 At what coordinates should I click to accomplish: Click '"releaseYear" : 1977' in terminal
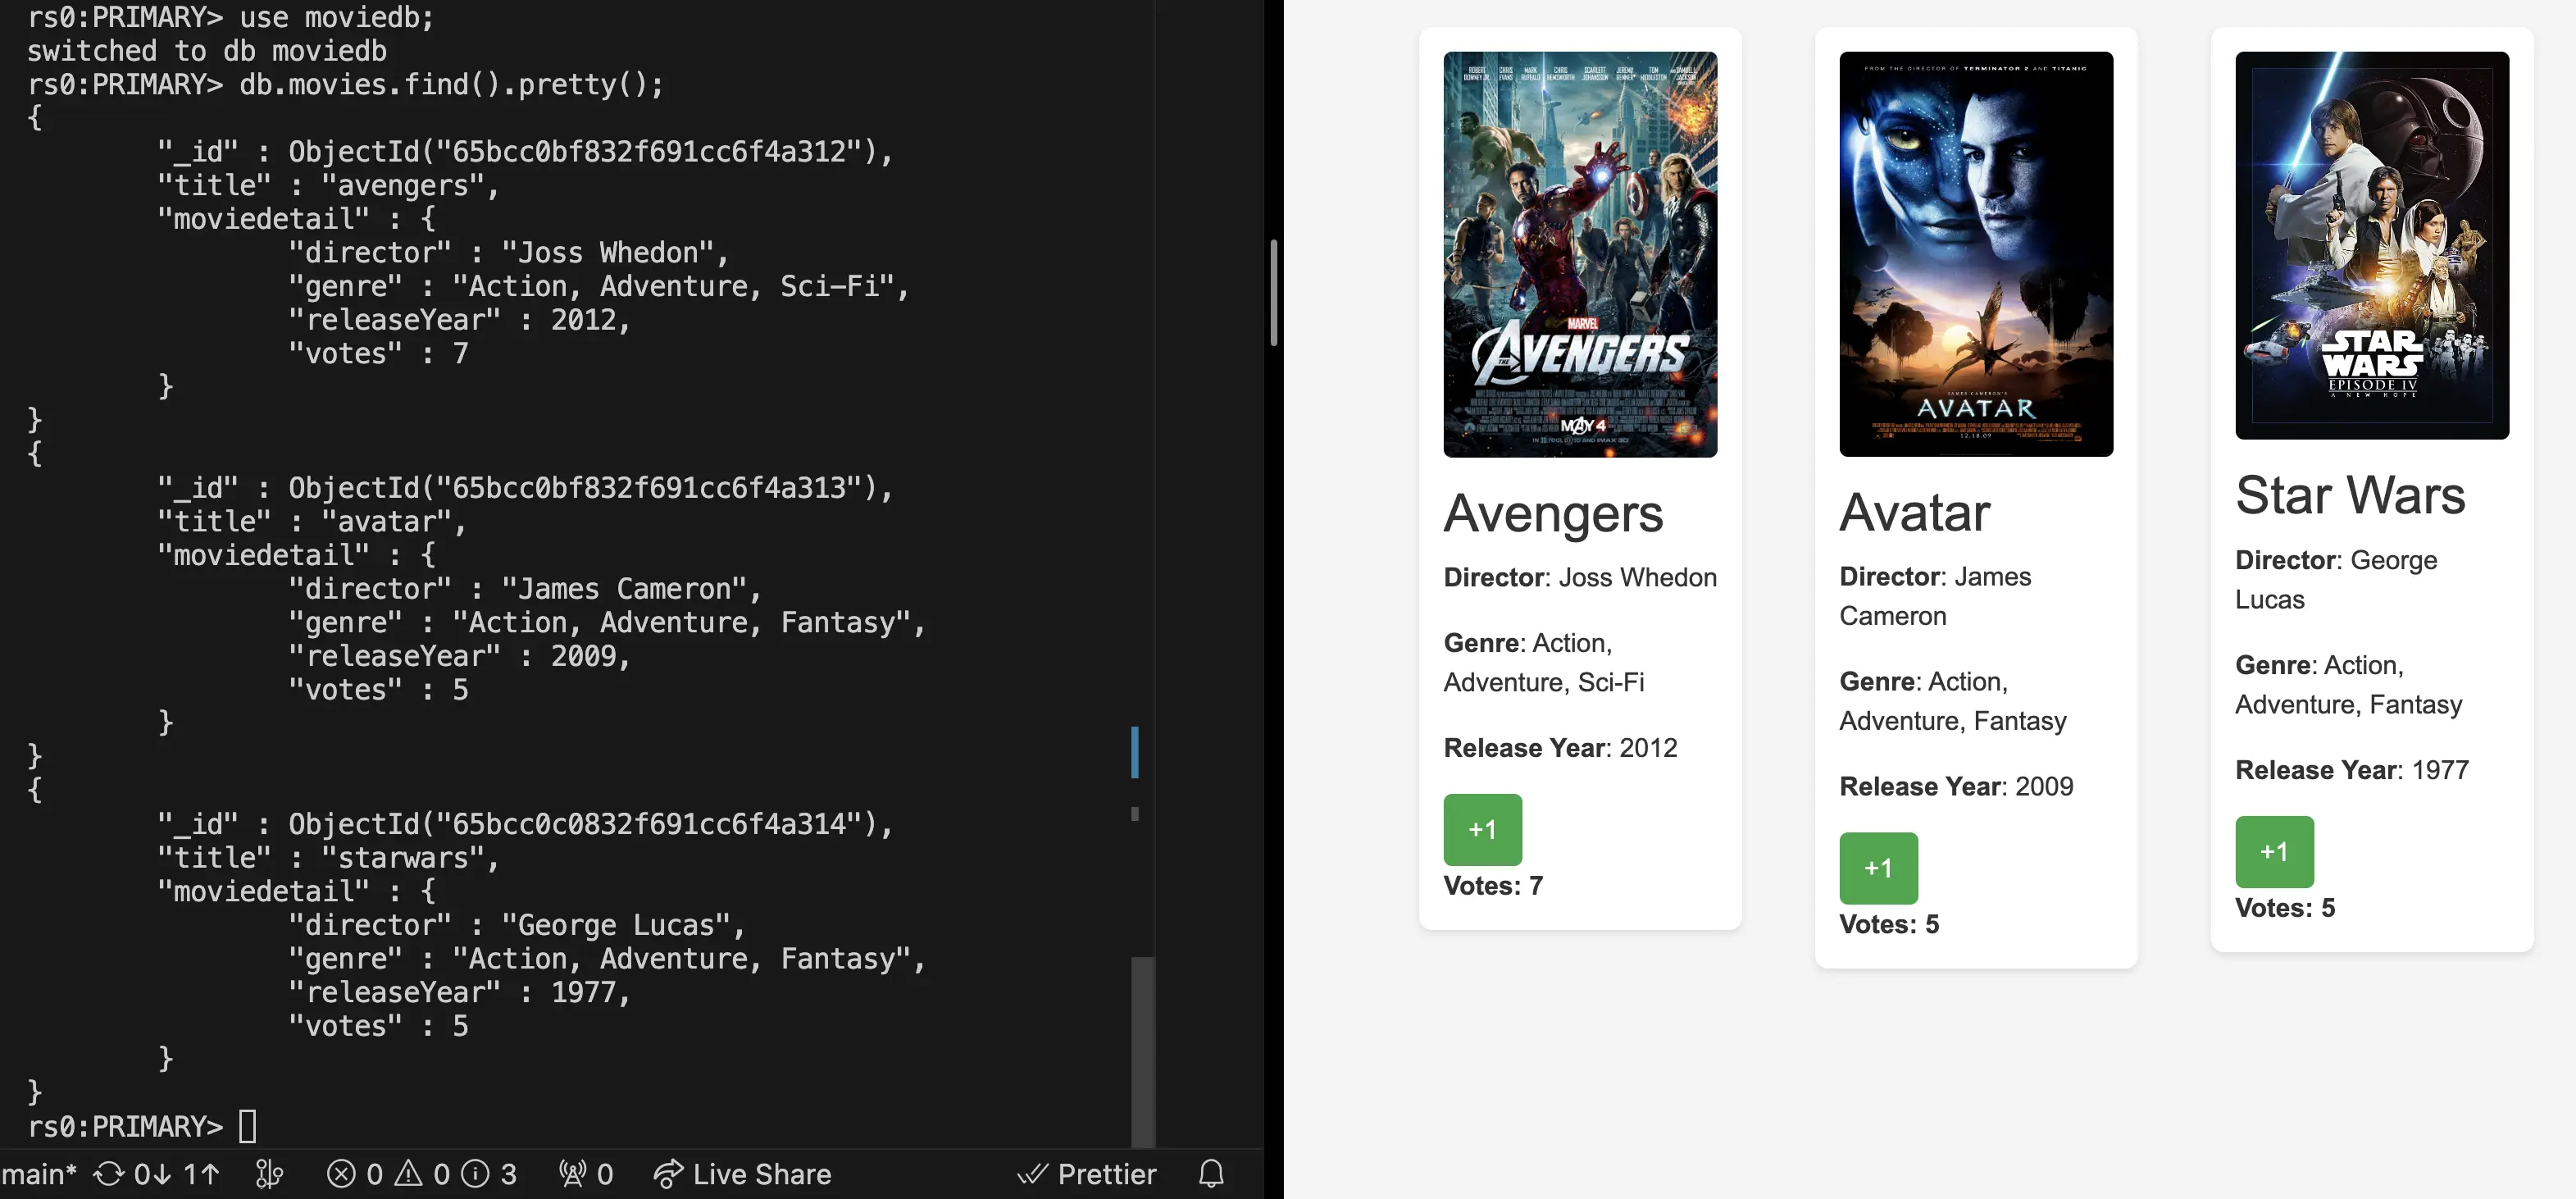459,992
